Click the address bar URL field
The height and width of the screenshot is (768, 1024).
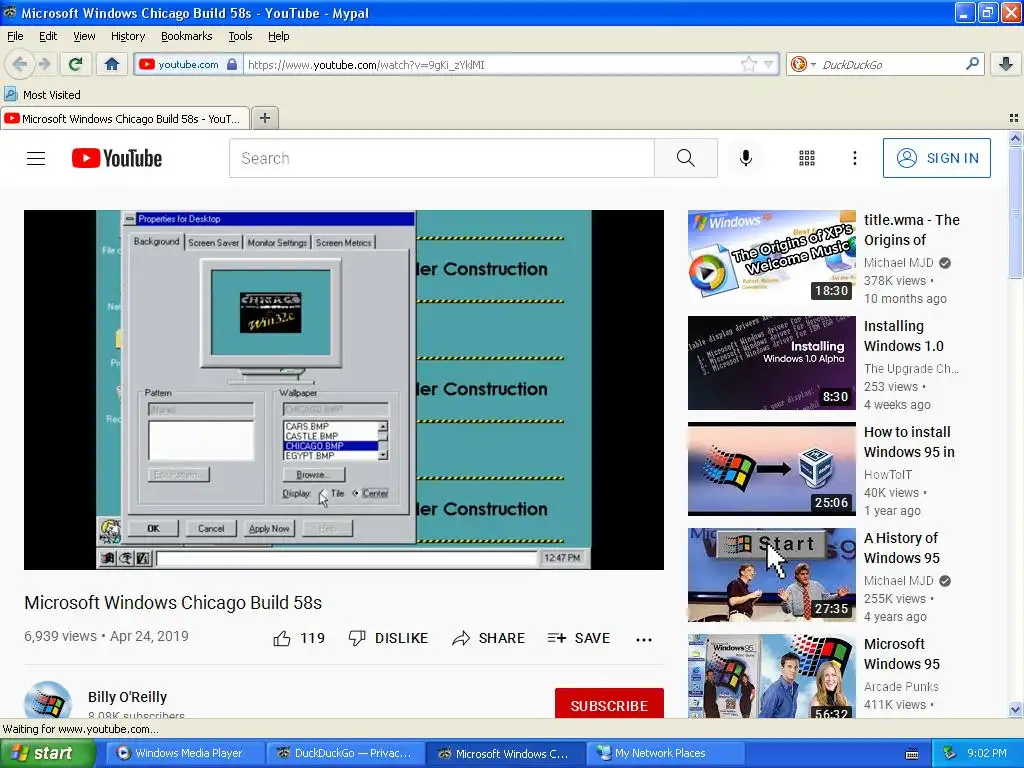point(493,64)
